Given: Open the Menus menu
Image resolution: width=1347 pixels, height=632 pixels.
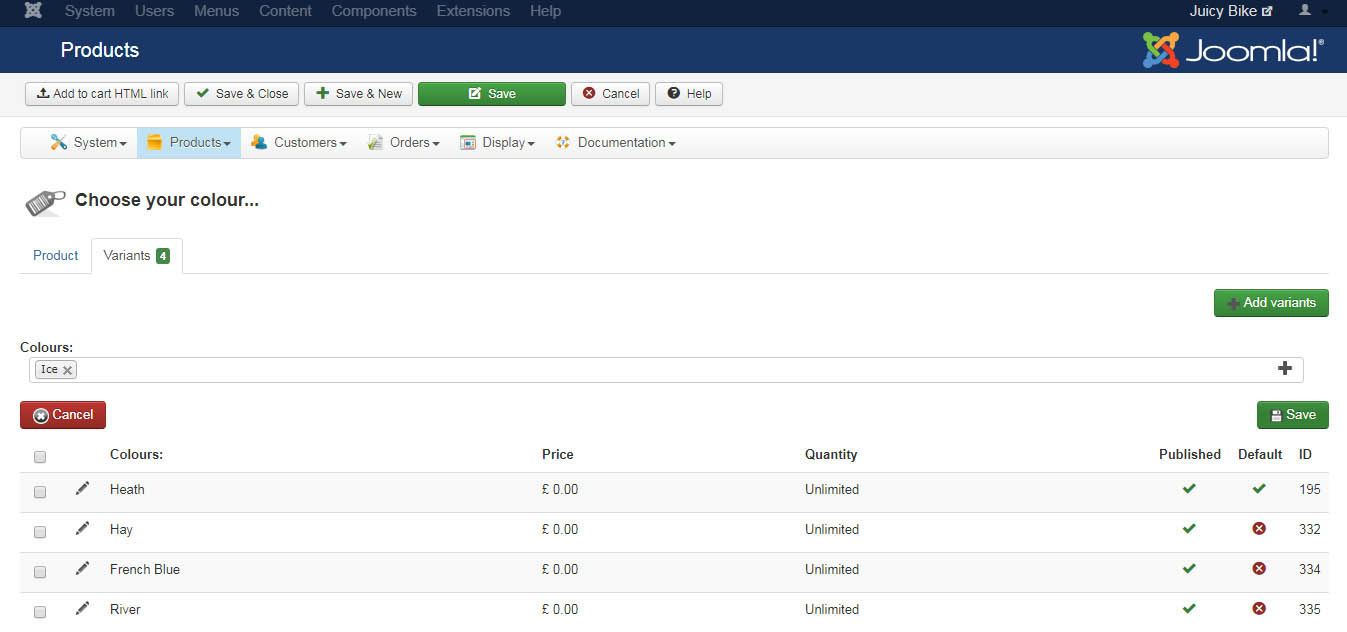Looking at the screenshot, I should [x=217, y=11].
